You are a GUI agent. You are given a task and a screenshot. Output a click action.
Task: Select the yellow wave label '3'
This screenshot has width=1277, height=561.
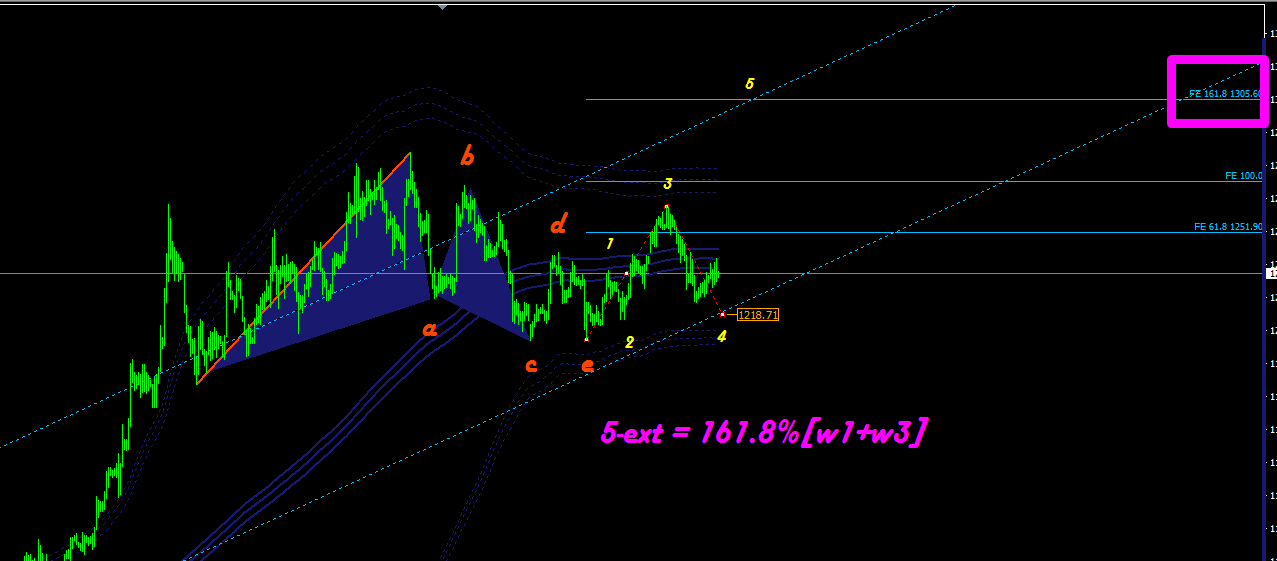tap(668, 183)
